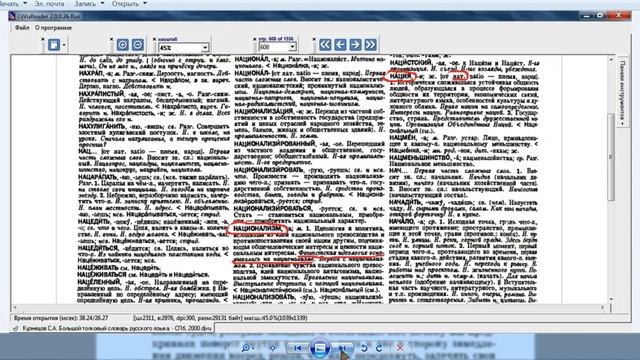Click the vertical scrollbar up arrow
Viewport: 640px width, 360px height.
(611, 60)
